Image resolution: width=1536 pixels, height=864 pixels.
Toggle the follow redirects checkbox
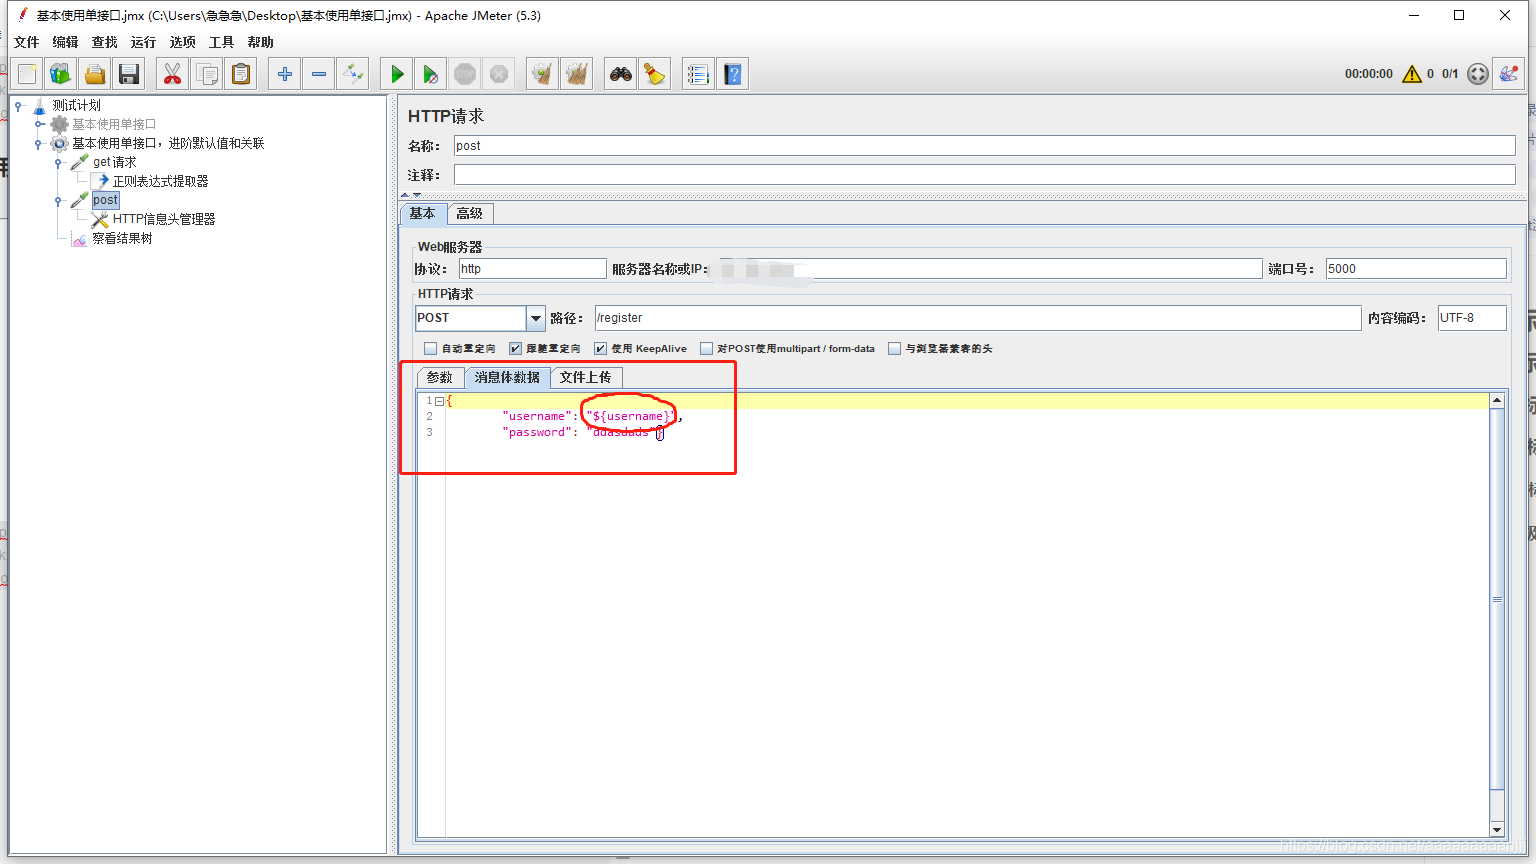point(515,349)
